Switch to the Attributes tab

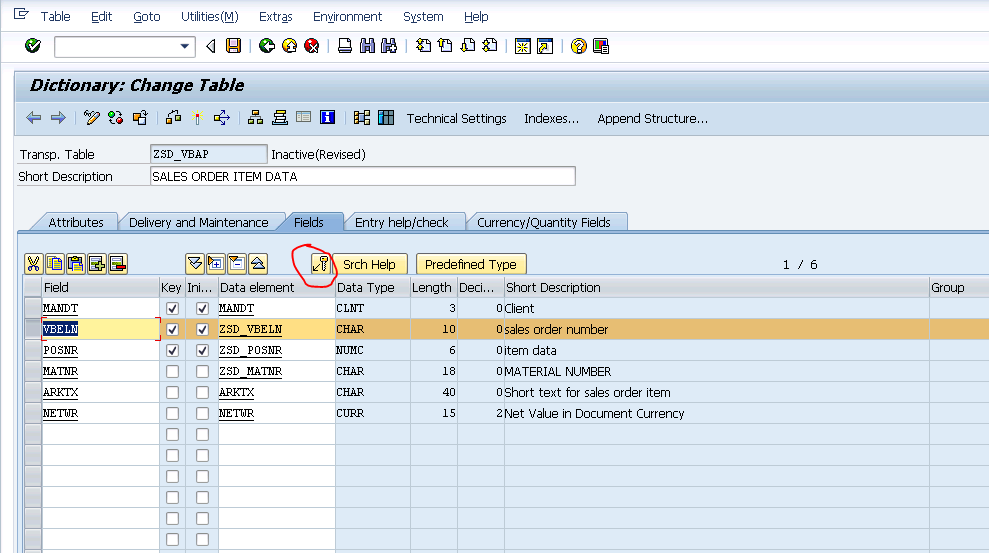76,222
